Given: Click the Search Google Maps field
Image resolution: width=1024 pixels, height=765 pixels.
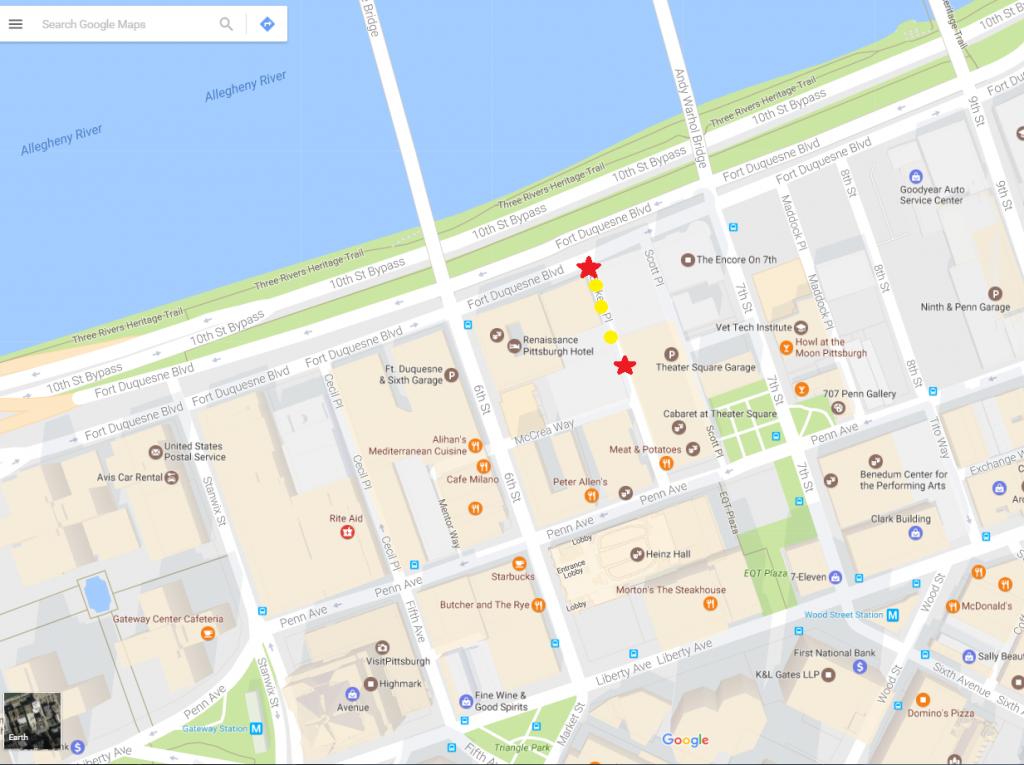Looking at the screenshot, I should point(125,24).
